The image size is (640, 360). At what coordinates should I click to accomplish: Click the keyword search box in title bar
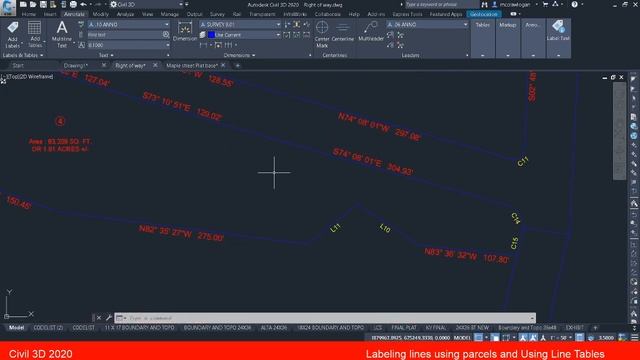442,4
